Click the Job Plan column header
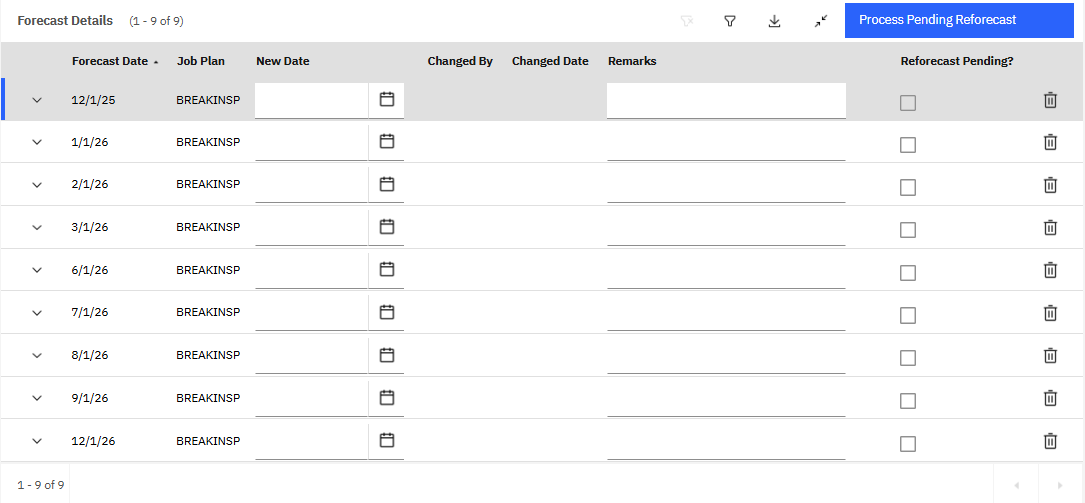This screenshot has width=1085, height=503. tap(201, 61)
